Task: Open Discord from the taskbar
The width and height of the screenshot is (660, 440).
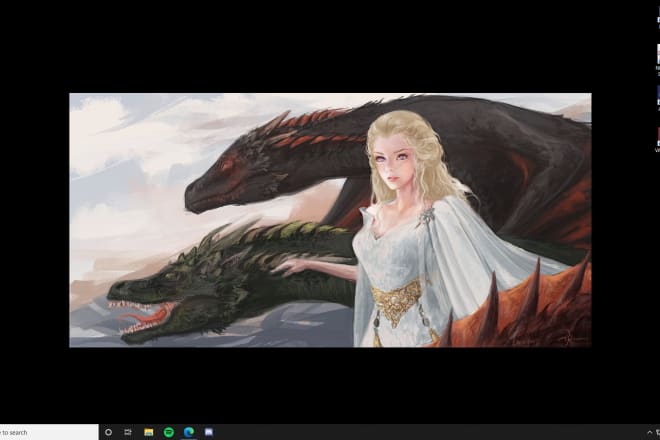Action: (x=209, y=432)
